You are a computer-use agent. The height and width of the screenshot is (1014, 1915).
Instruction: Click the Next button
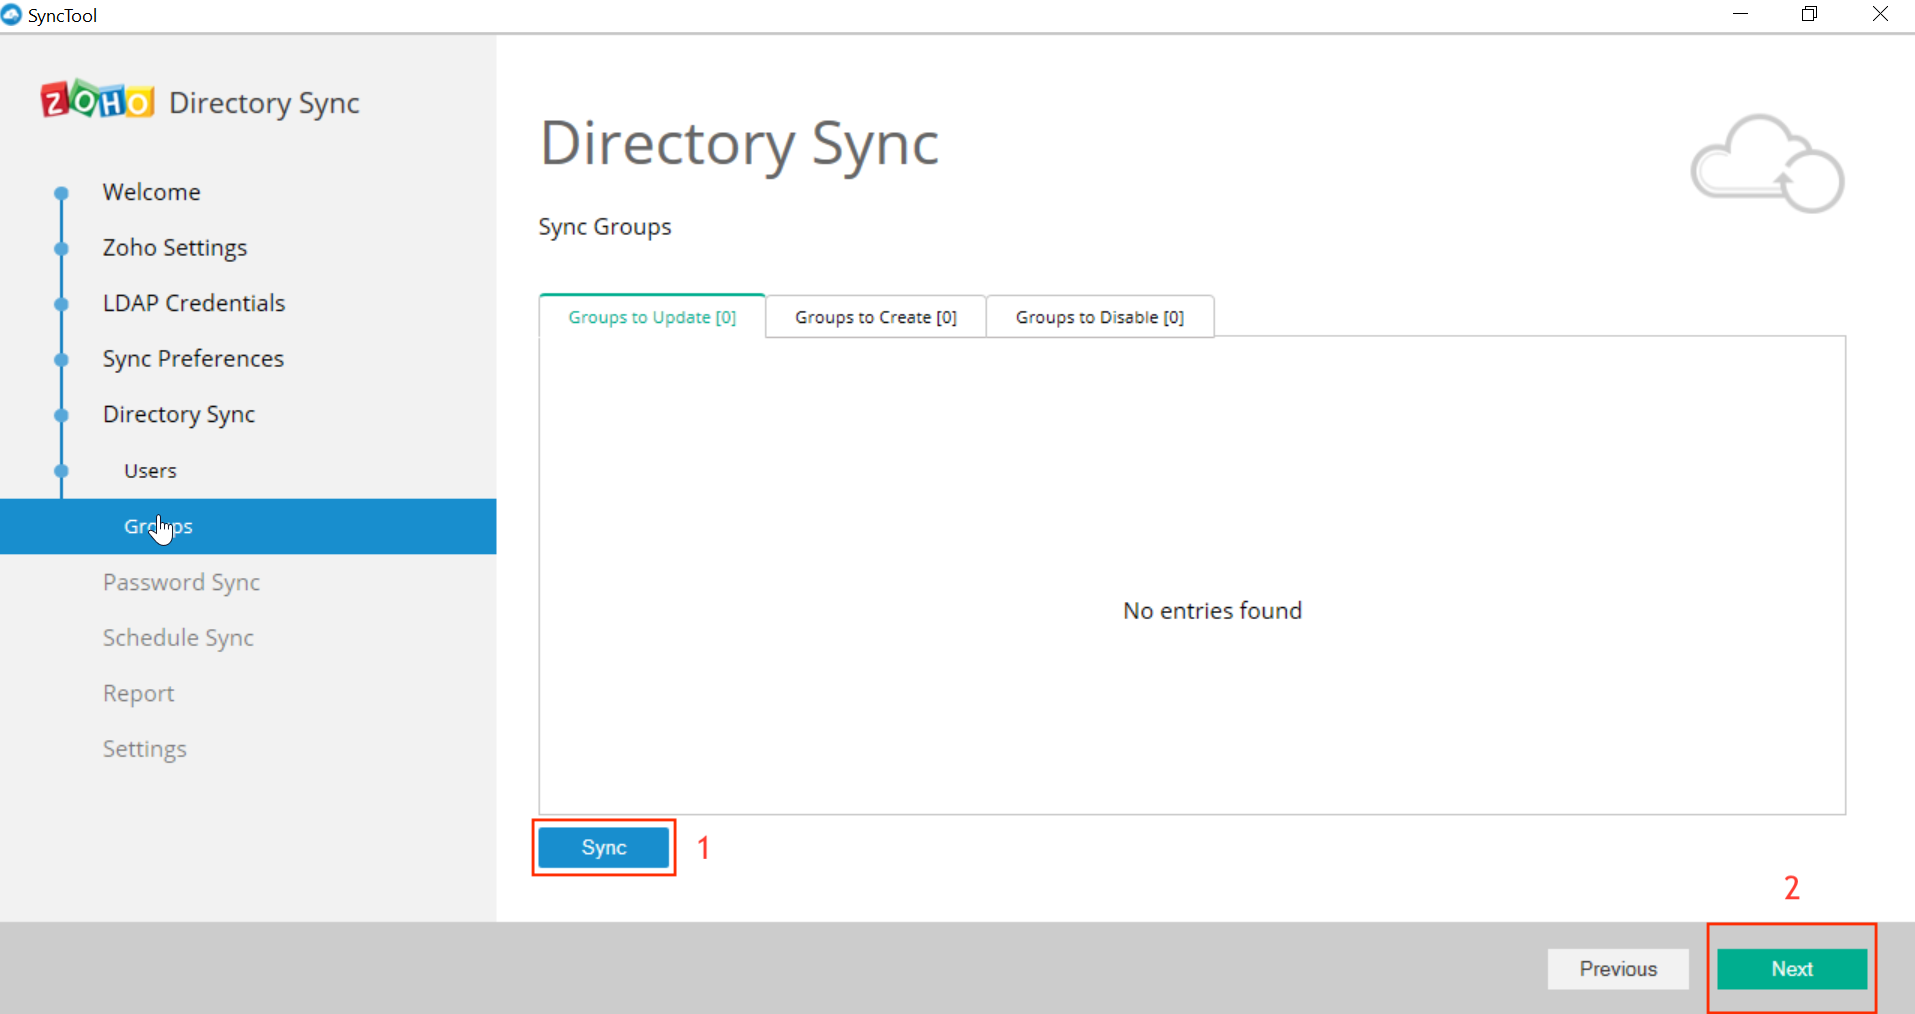click(1790, 968)
